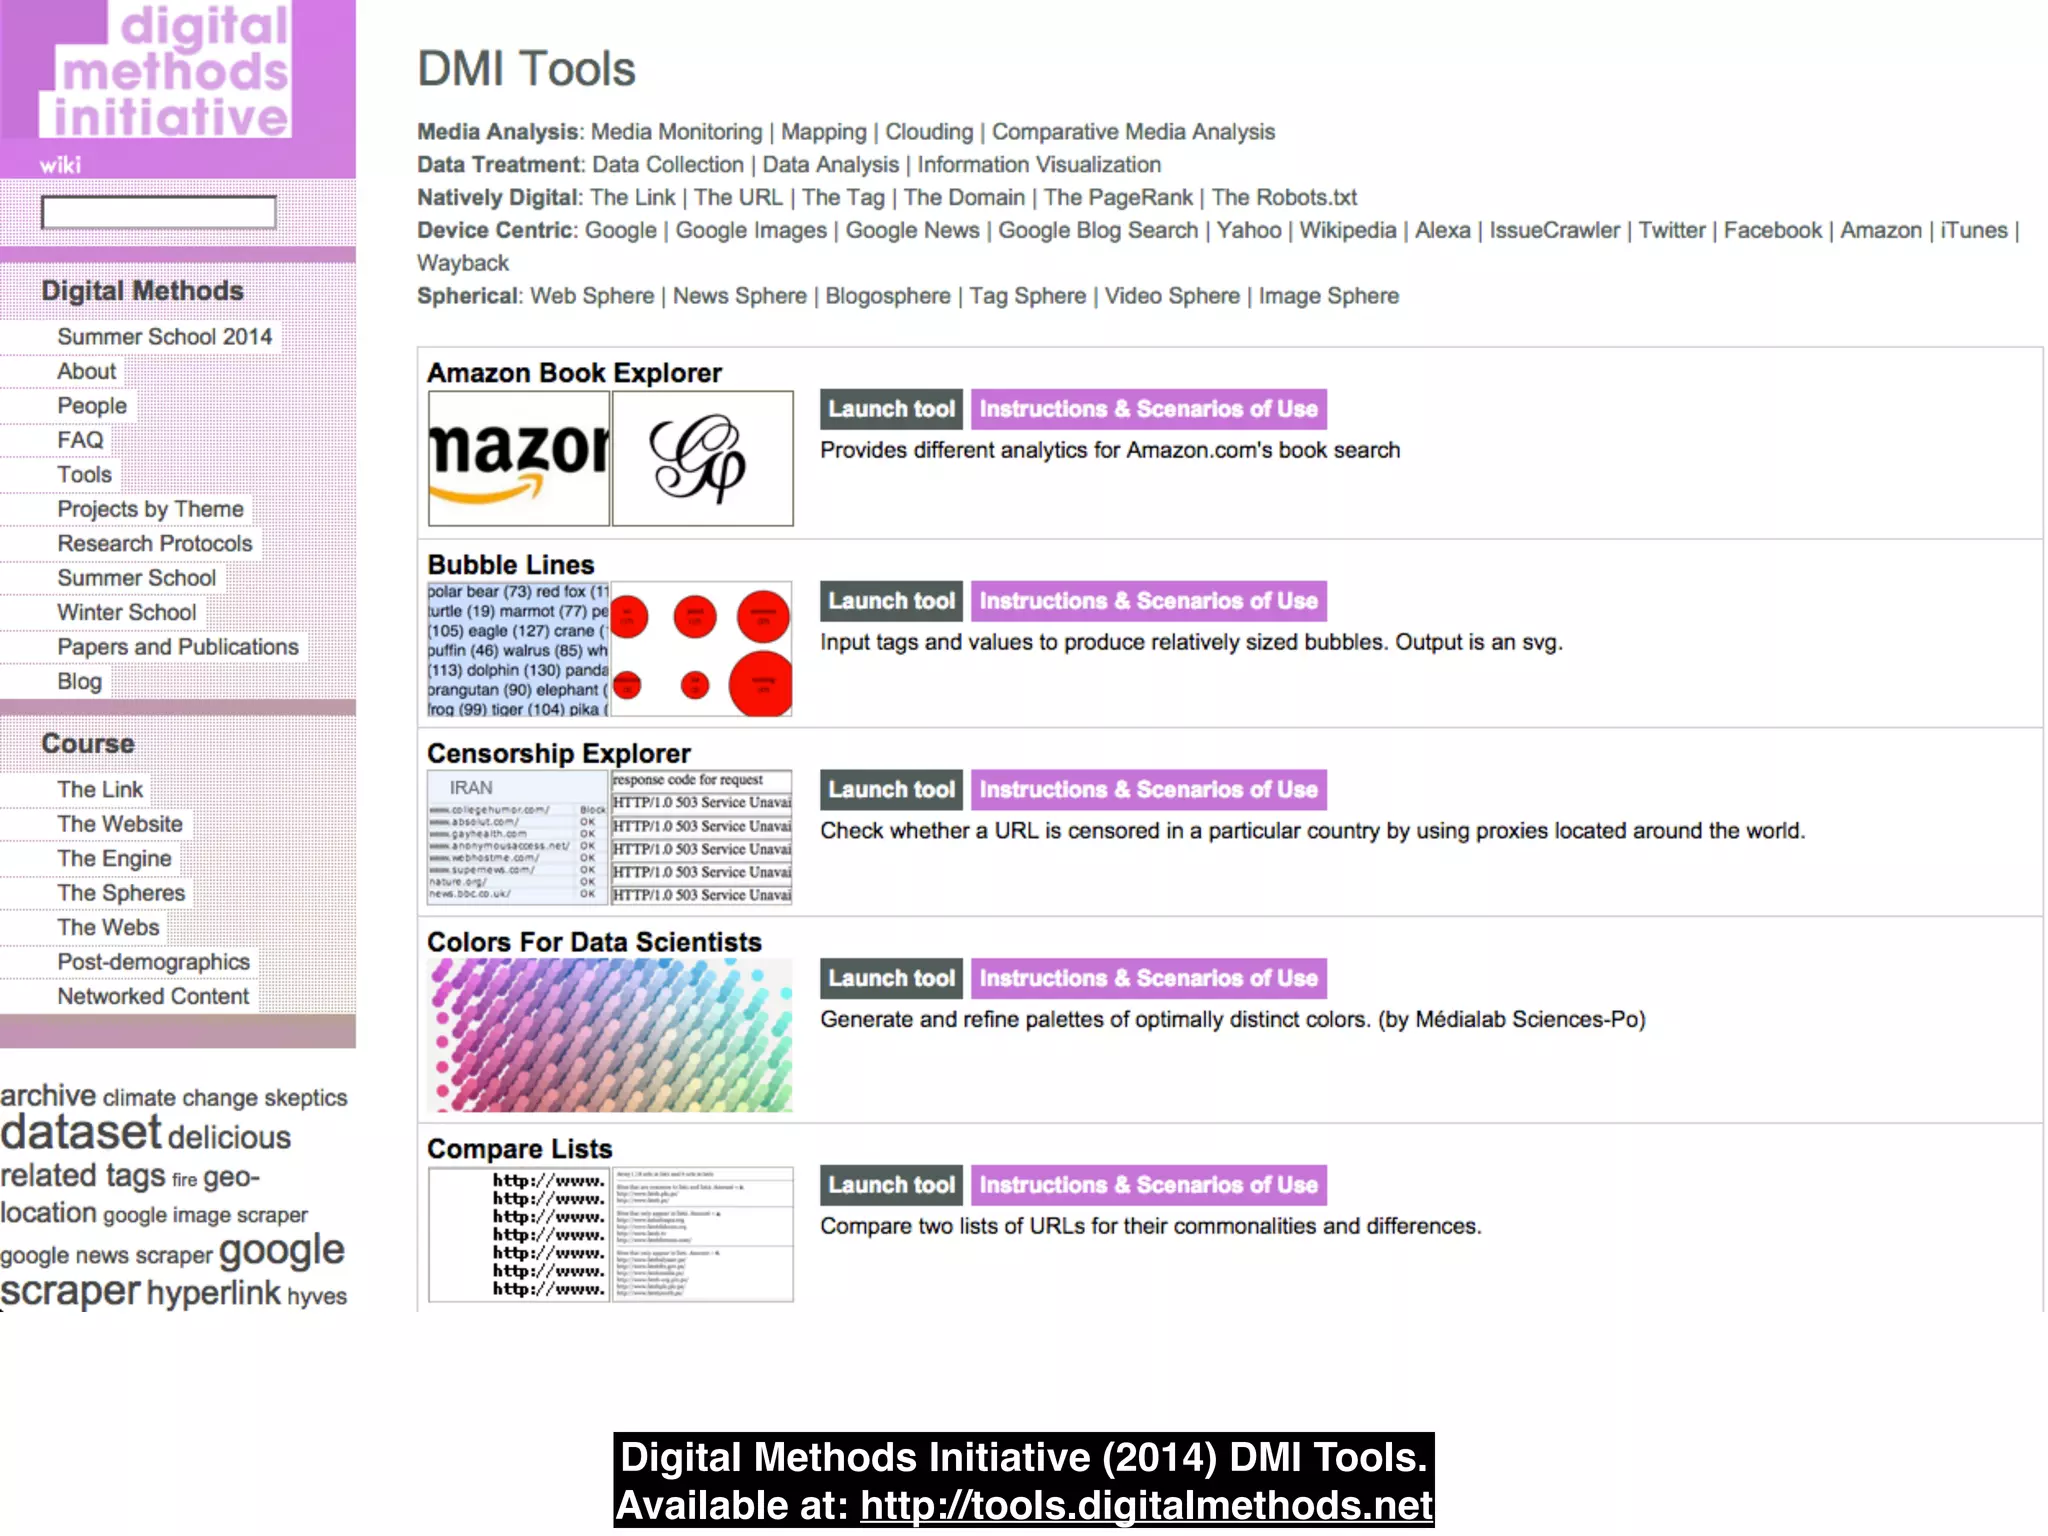This screenshot has height=1536, width=2048.
Task: Open Comparative Media Analysis link
Action: click(x=1133, y=132)
